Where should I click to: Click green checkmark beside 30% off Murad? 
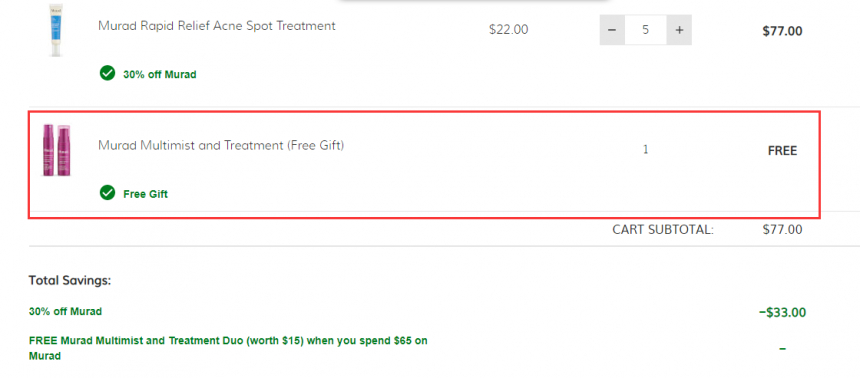(x=108, y=73)
